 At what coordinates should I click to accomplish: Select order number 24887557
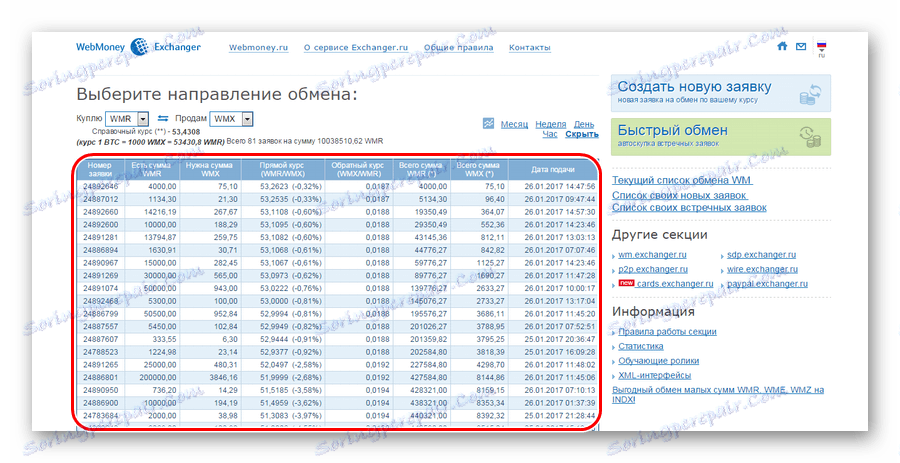click(100, 326)
